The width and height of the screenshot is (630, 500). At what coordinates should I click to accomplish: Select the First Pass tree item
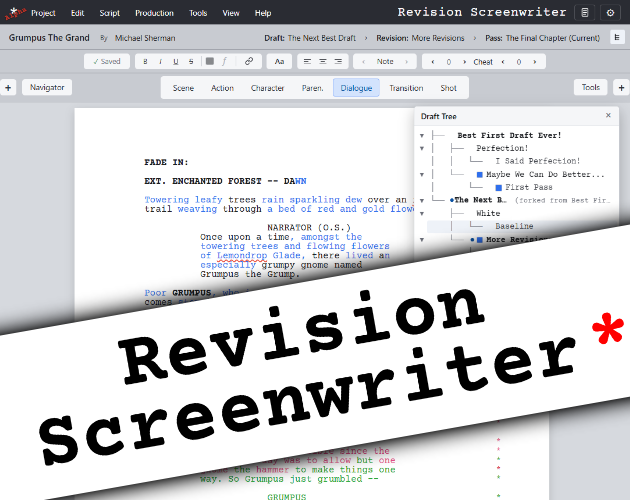(528, 187)
